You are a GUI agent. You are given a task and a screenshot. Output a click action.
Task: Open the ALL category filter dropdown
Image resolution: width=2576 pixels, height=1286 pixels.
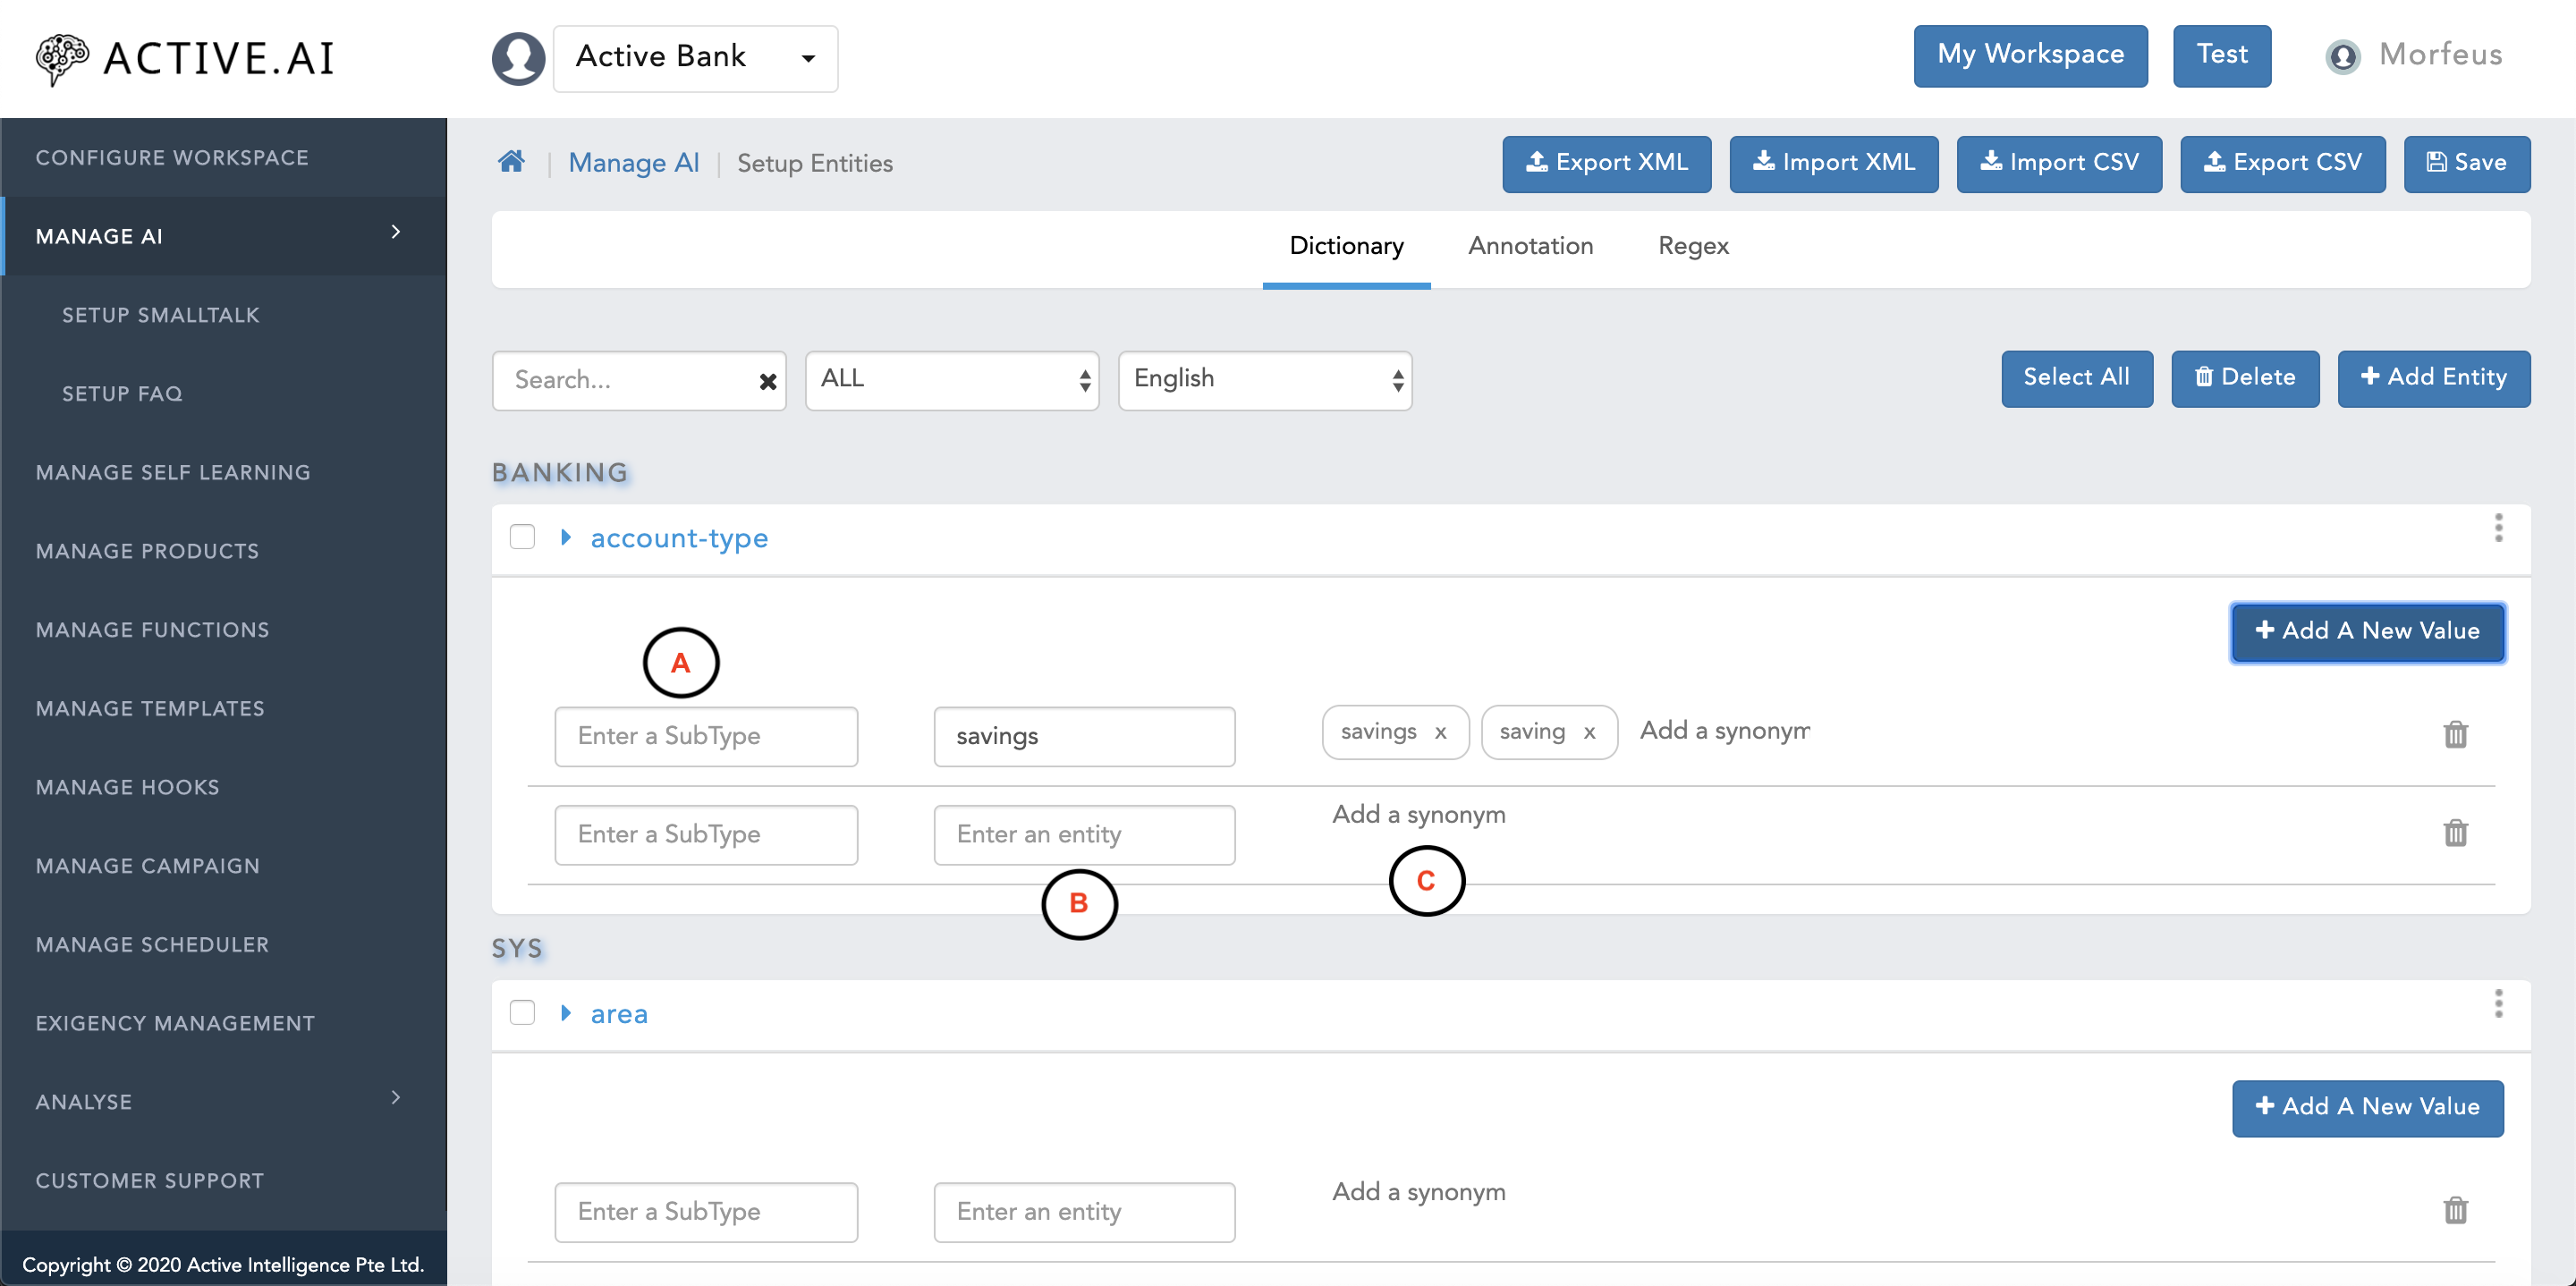coord(951,379)
